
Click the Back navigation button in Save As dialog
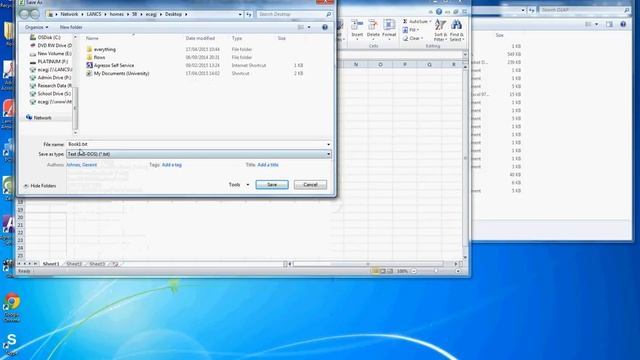(24, 14)
